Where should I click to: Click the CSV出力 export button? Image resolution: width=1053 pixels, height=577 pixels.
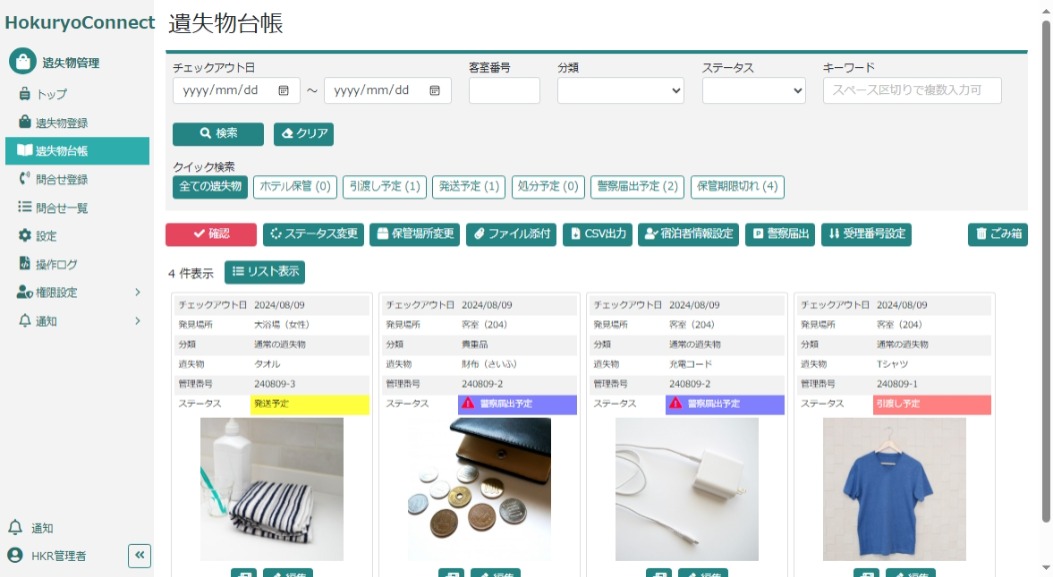tap(597, 234)
